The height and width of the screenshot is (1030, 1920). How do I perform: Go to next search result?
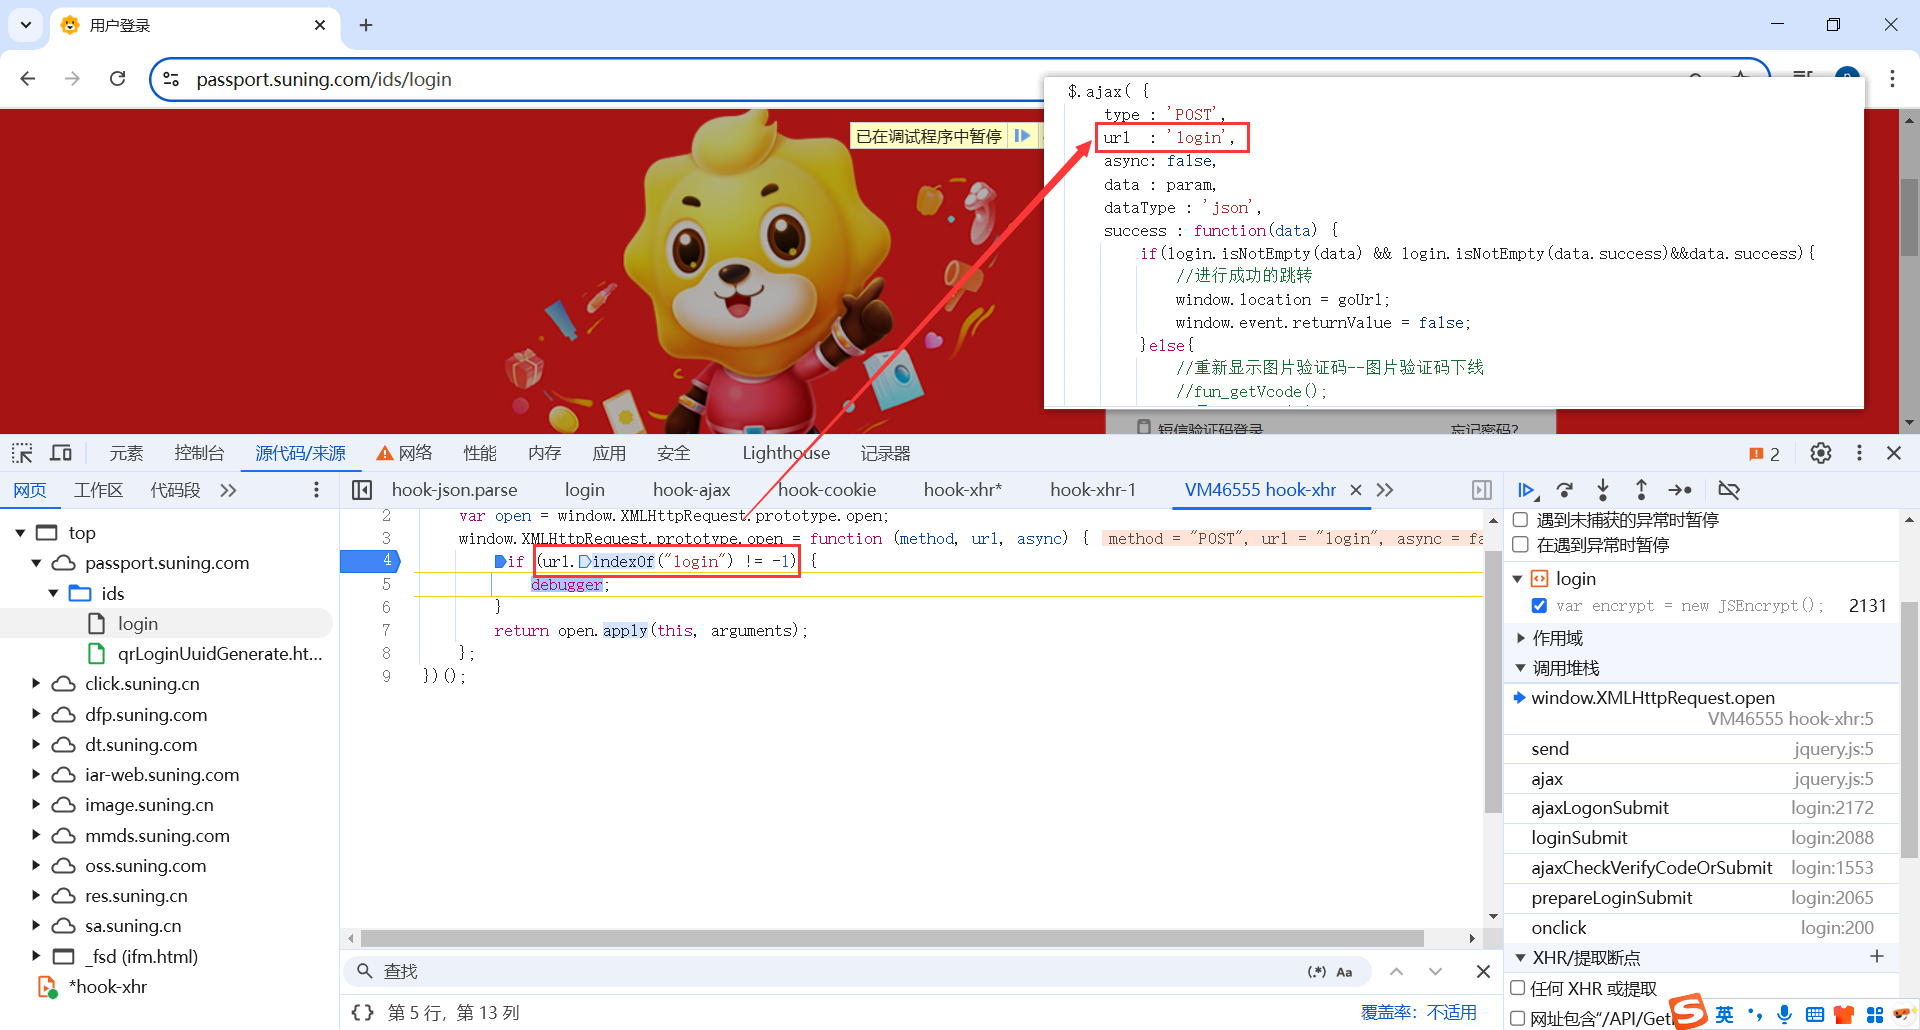coord(1436,972)
